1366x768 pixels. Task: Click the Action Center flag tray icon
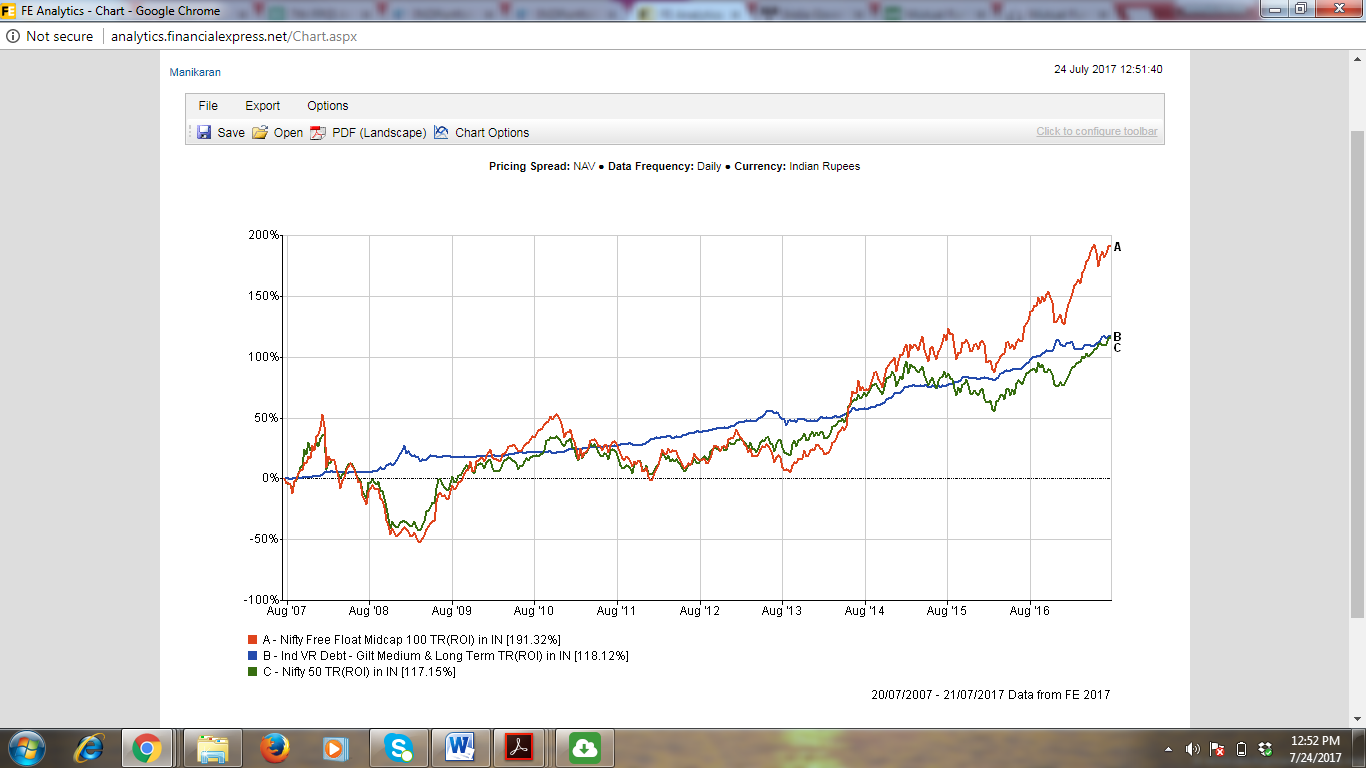coord(1217,749)
